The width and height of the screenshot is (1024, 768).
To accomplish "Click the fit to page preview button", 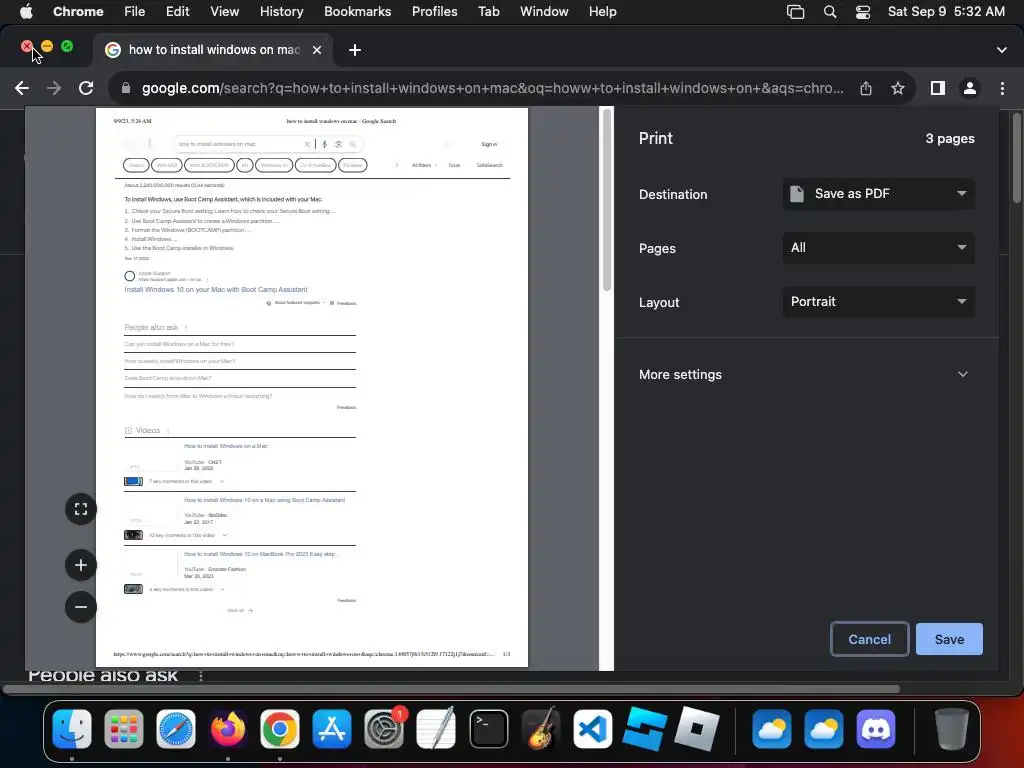I will [x=81, y=509].
